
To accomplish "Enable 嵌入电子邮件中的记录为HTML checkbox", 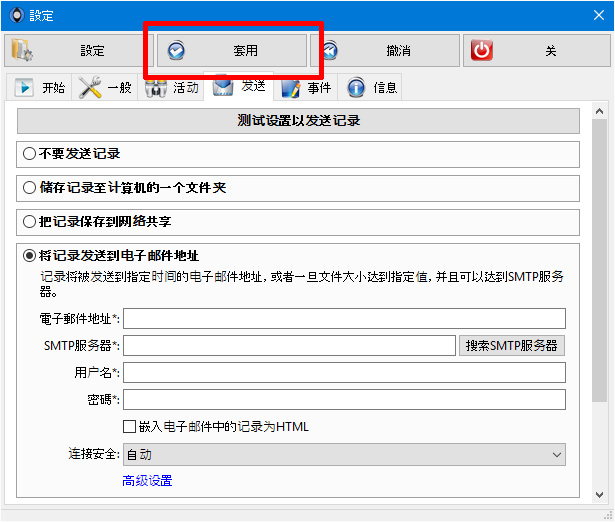I will 129,426.
